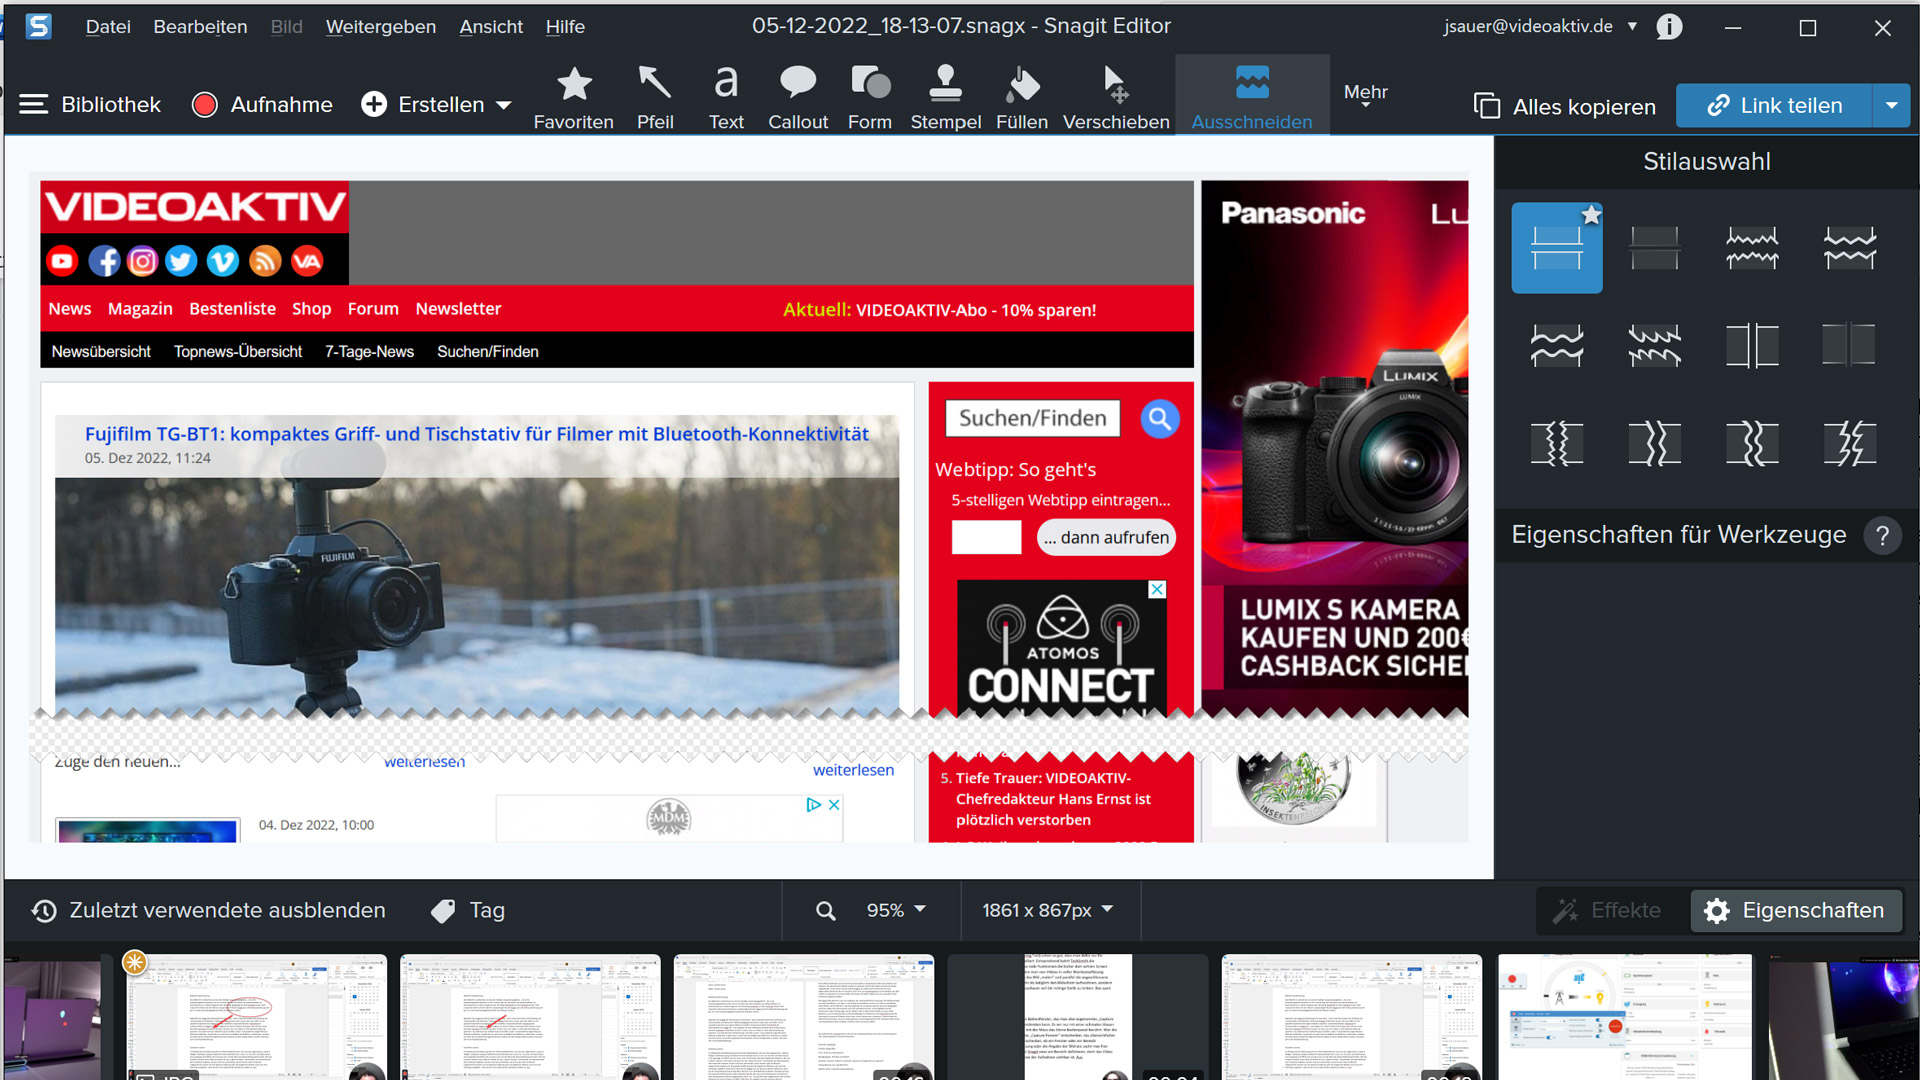1920x1080 pixels.
Task: Open the first starred thumbnail in tray
Action: click(x=256, y=1016)
